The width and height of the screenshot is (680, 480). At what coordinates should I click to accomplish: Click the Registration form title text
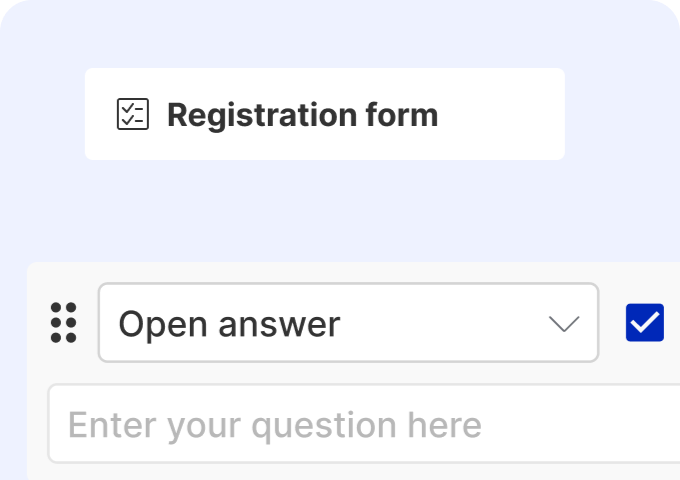click(302, 115)
